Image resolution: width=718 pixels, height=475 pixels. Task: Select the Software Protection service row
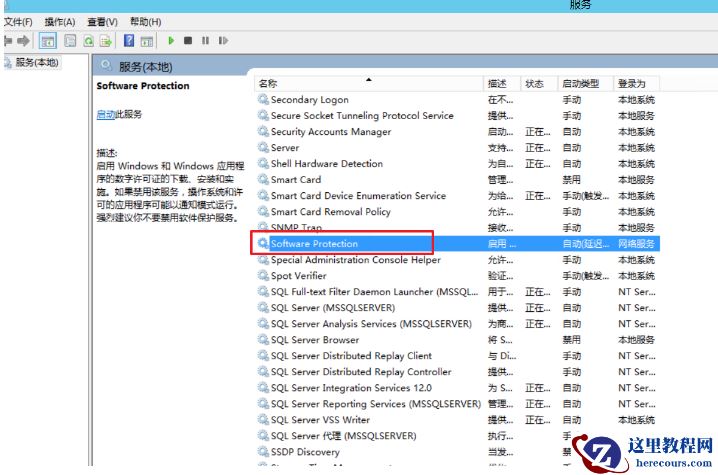click(x=458, y=244)
